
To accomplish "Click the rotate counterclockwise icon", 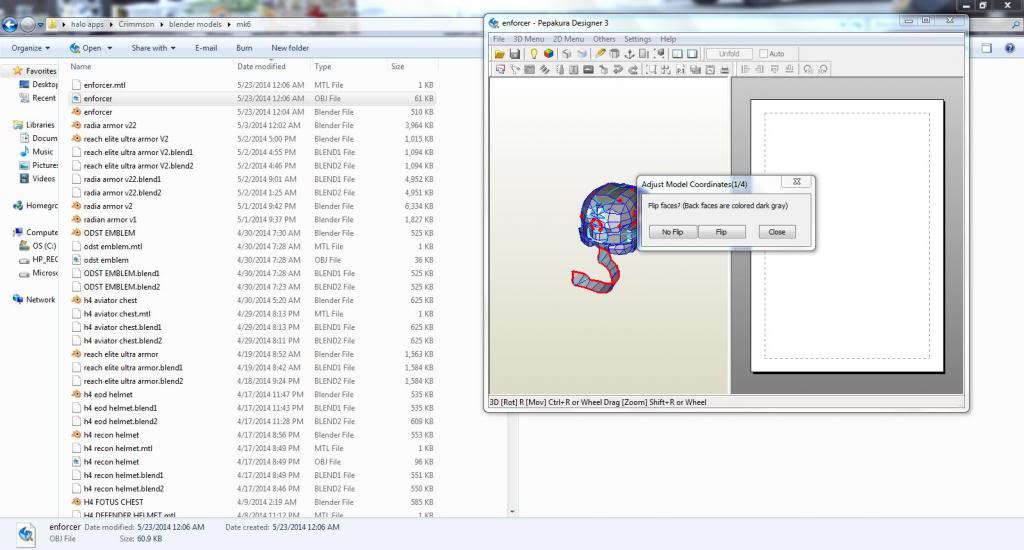I will (x=808, y=69).
